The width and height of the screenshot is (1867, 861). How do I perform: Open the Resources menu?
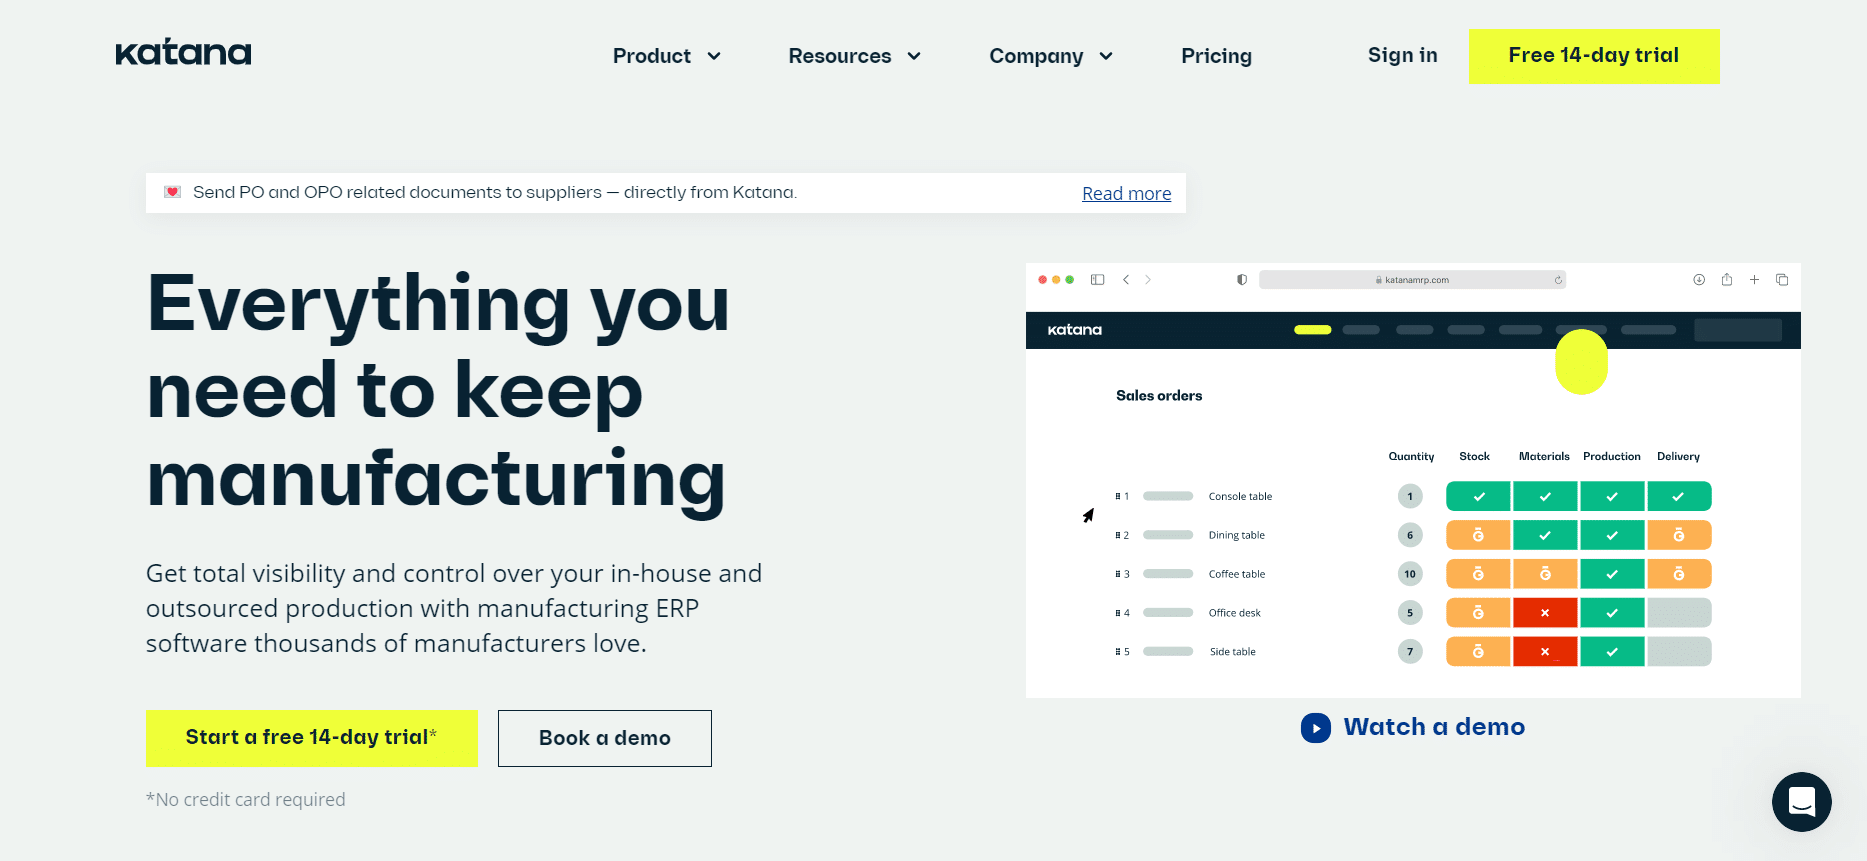840,56
